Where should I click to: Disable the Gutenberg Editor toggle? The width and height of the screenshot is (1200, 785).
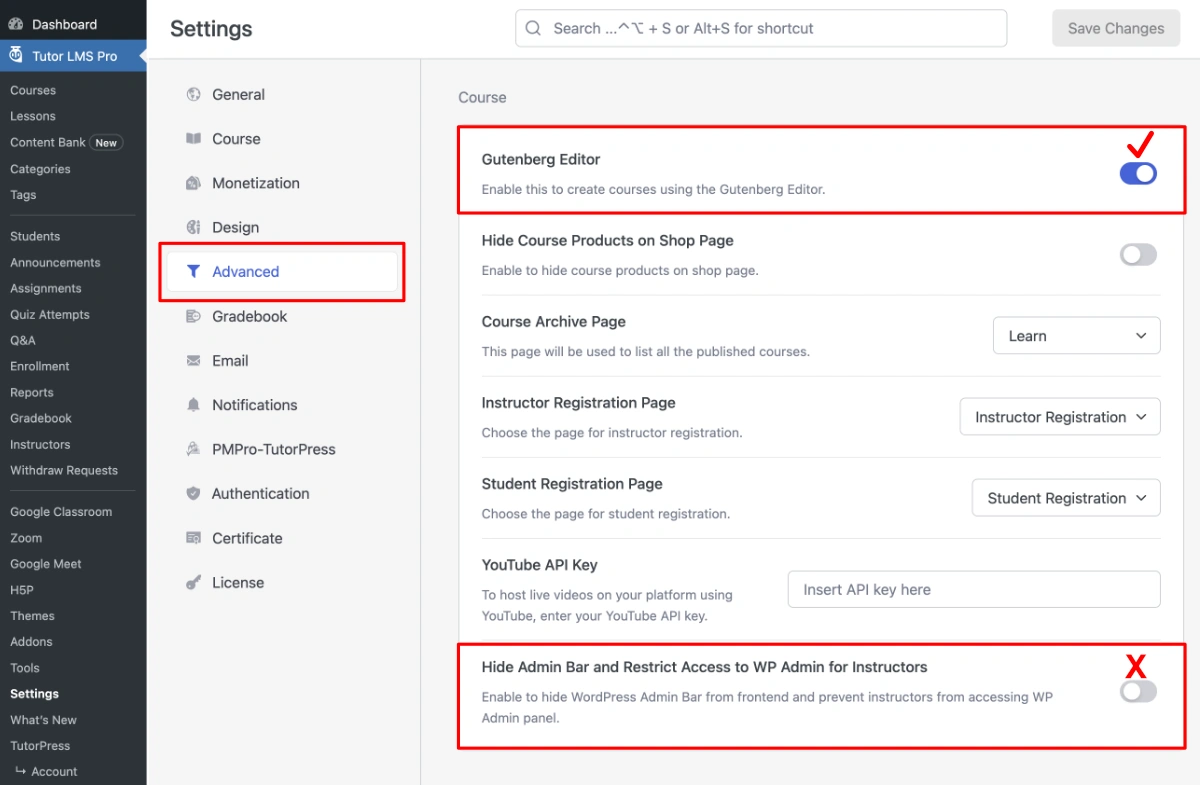tap(1137, 173)
